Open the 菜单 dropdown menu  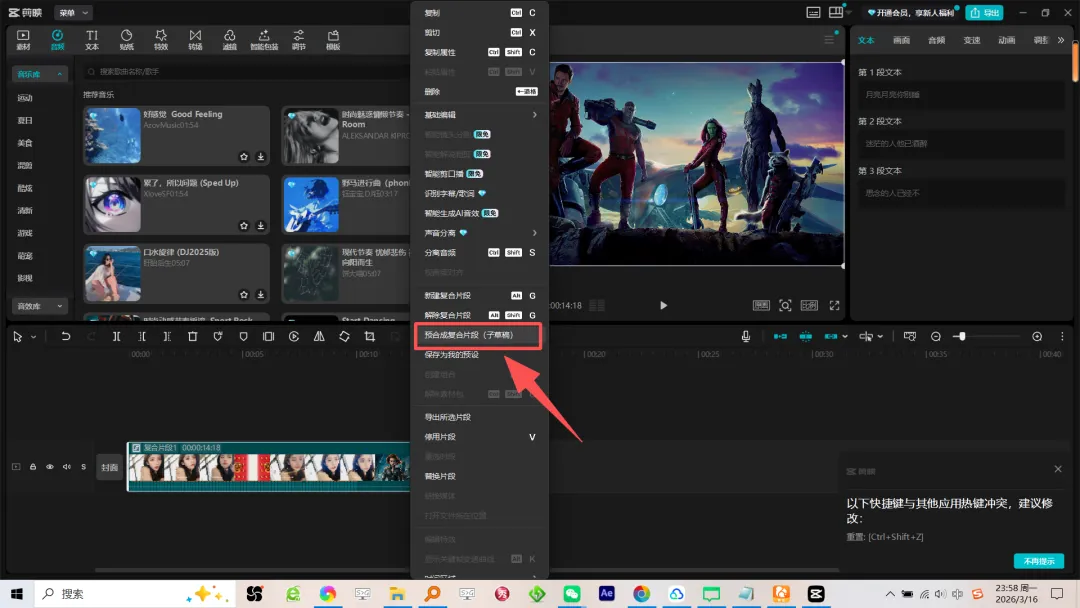pos(74,12)
